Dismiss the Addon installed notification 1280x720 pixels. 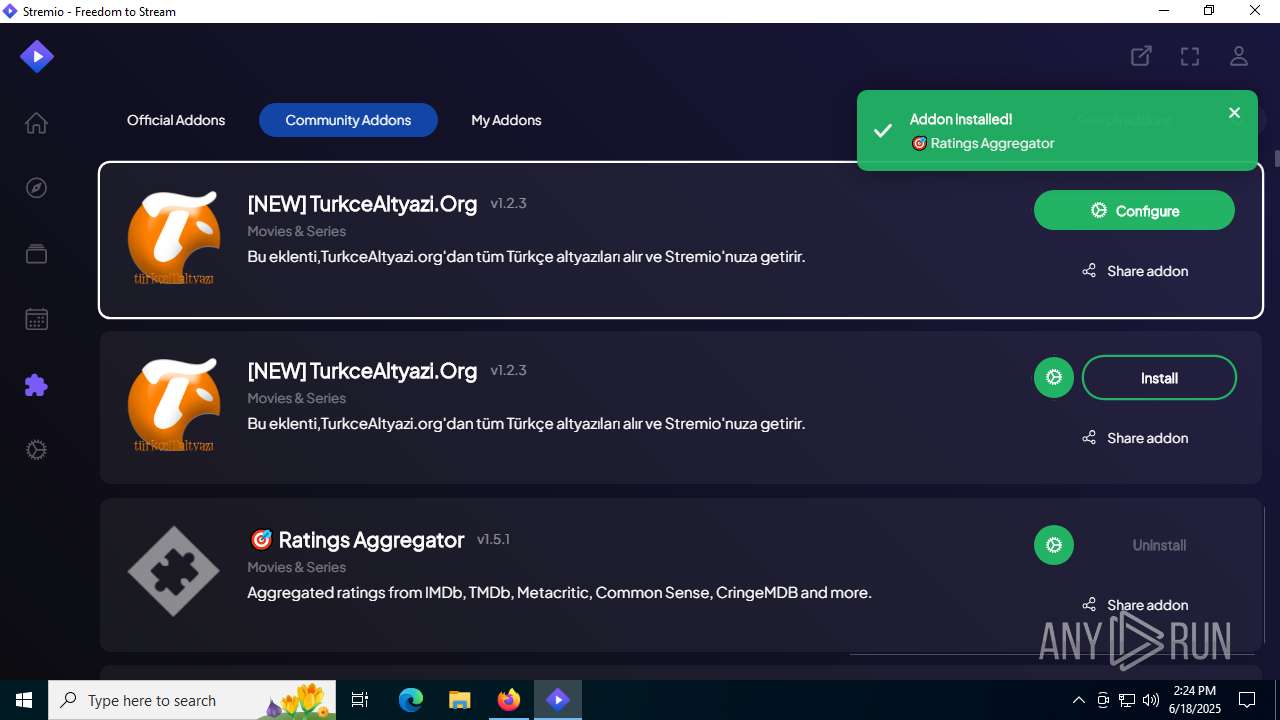pos(1234,113)
